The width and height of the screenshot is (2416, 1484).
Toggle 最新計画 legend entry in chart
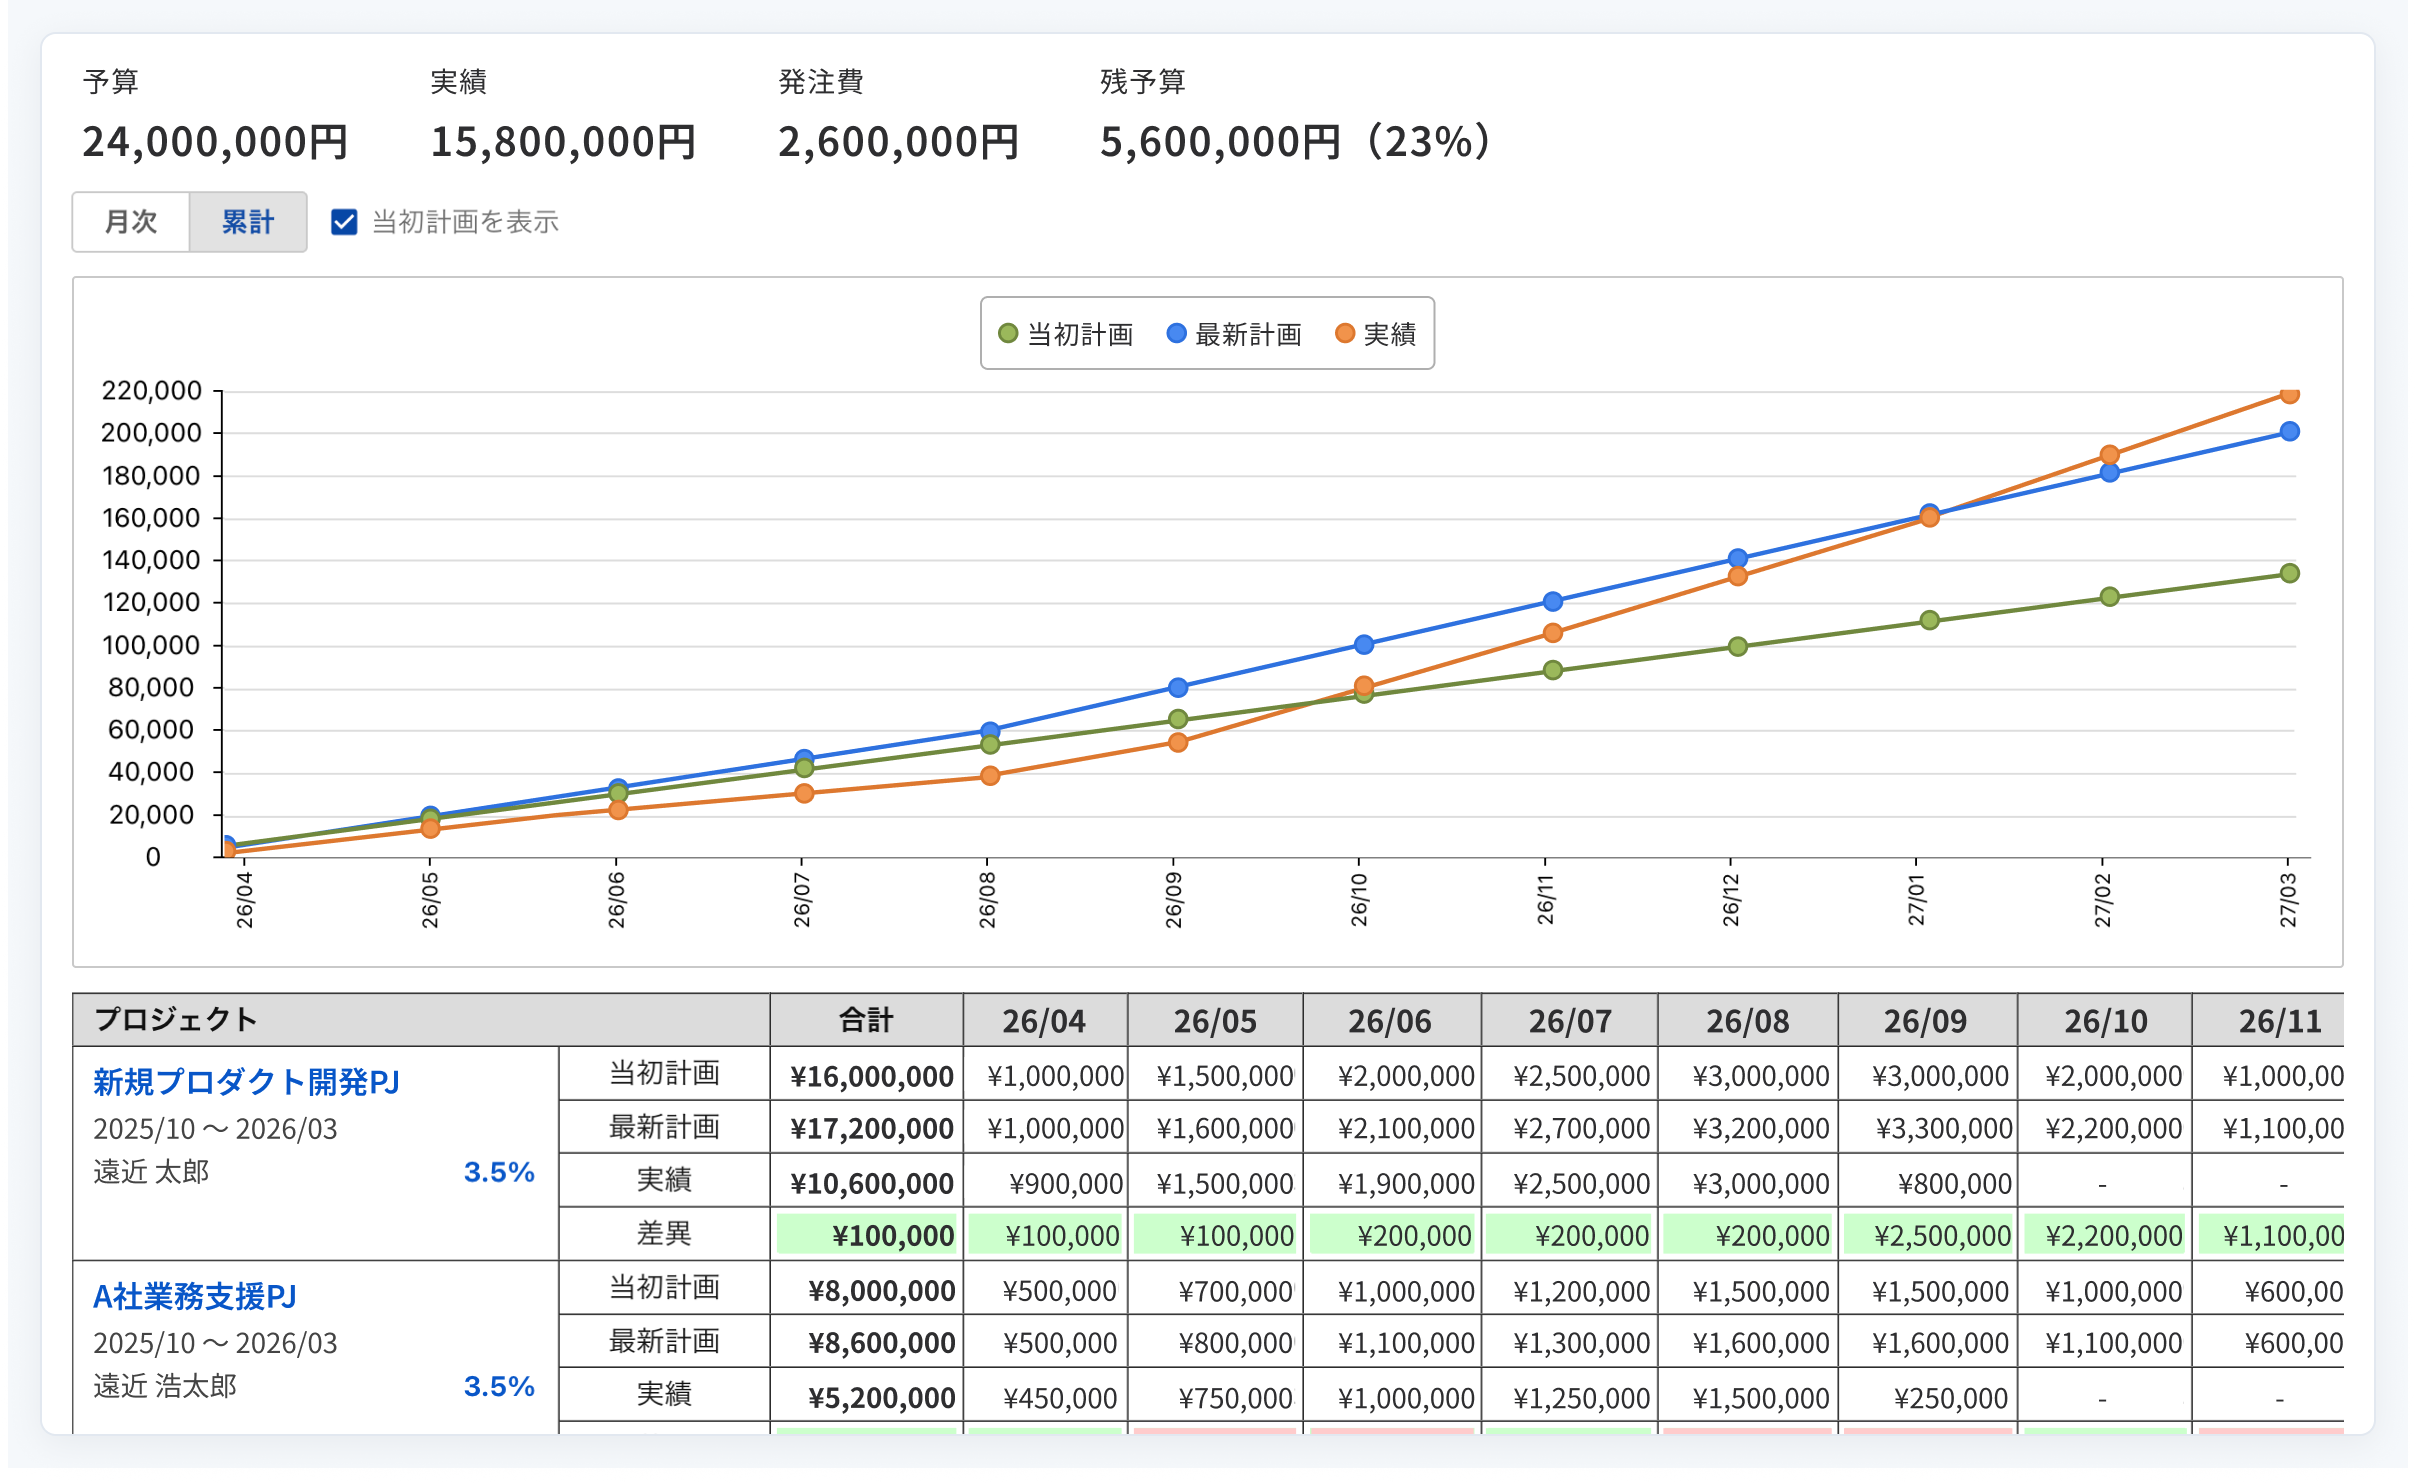point(1234,334)
